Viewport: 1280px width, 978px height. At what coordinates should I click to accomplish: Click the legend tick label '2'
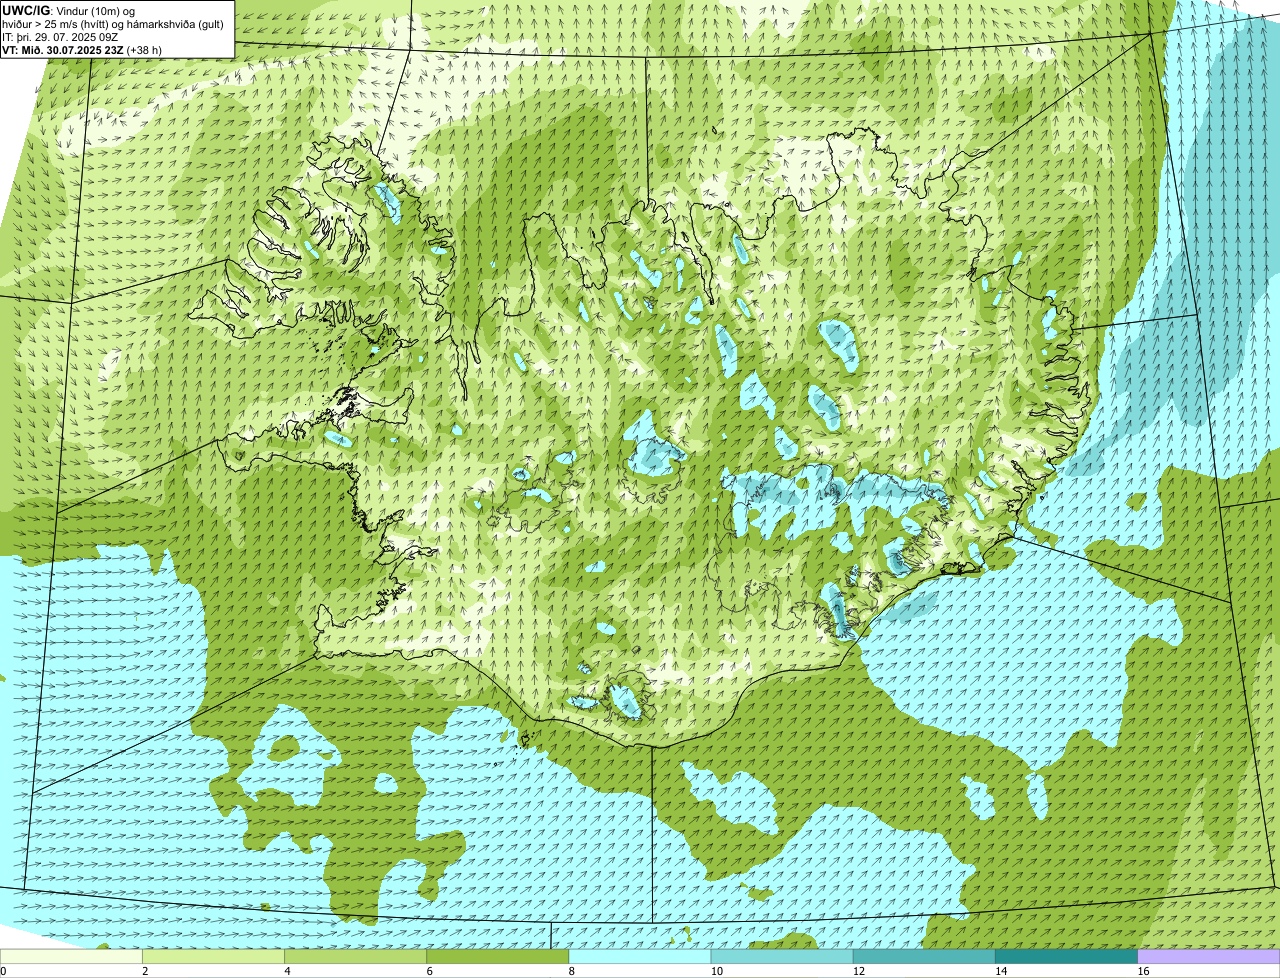[x=145, y=971]
